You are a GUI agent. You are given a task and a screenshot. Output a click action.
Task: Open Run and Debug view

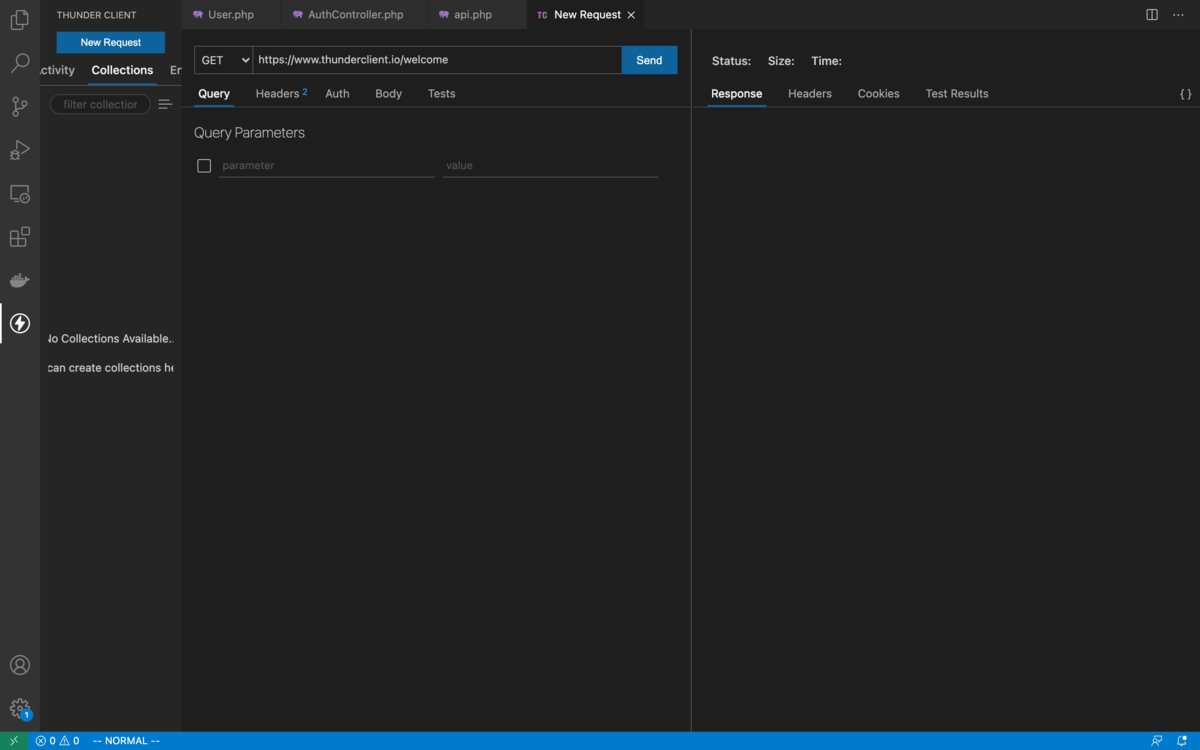coord(19,150)
